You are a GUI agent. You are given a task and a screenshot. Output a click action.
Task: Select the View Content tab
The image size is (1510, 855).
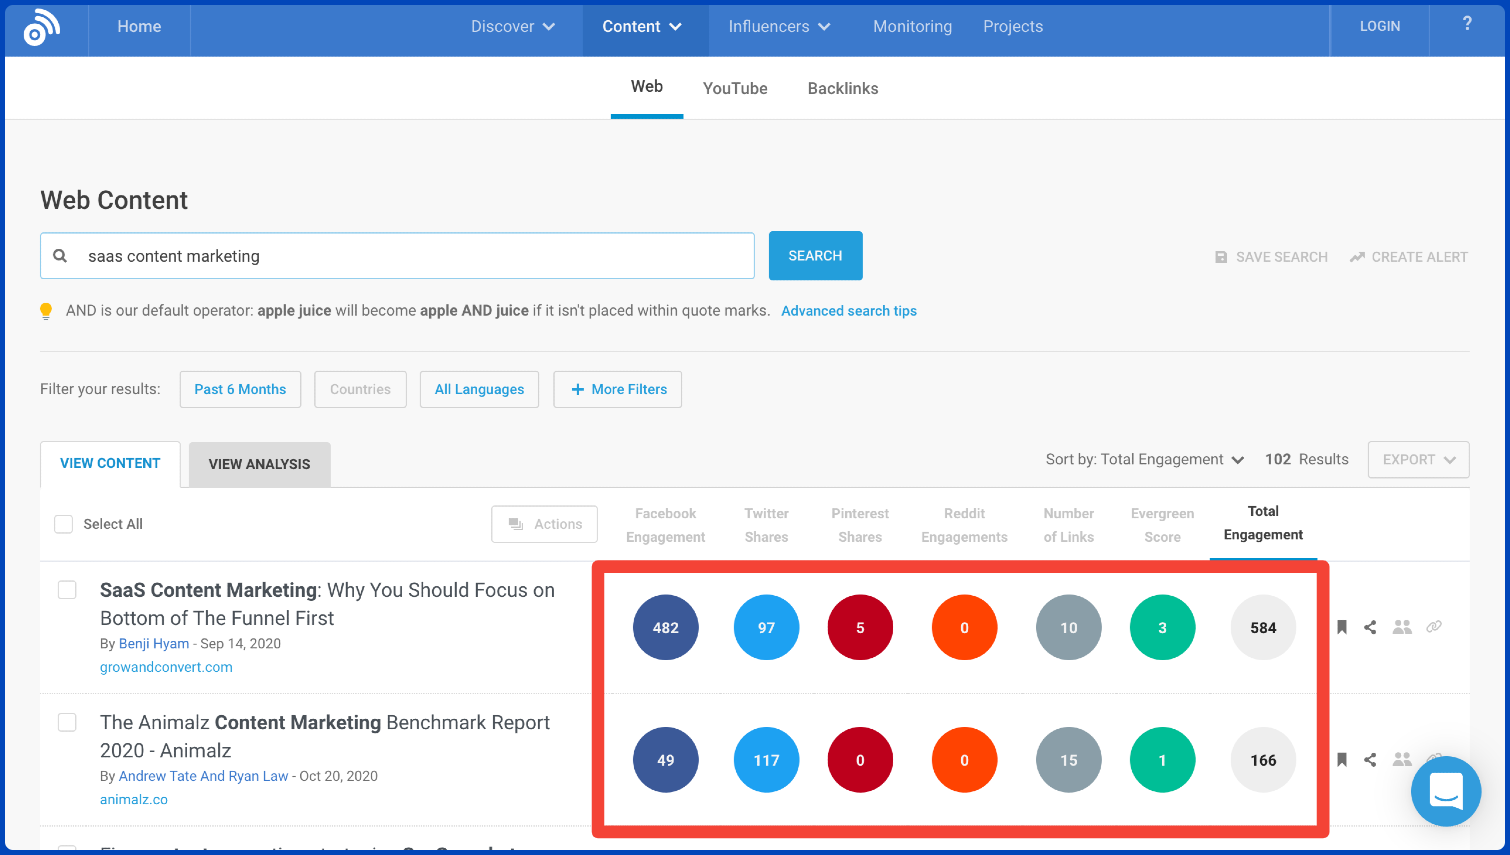point(110,464)
